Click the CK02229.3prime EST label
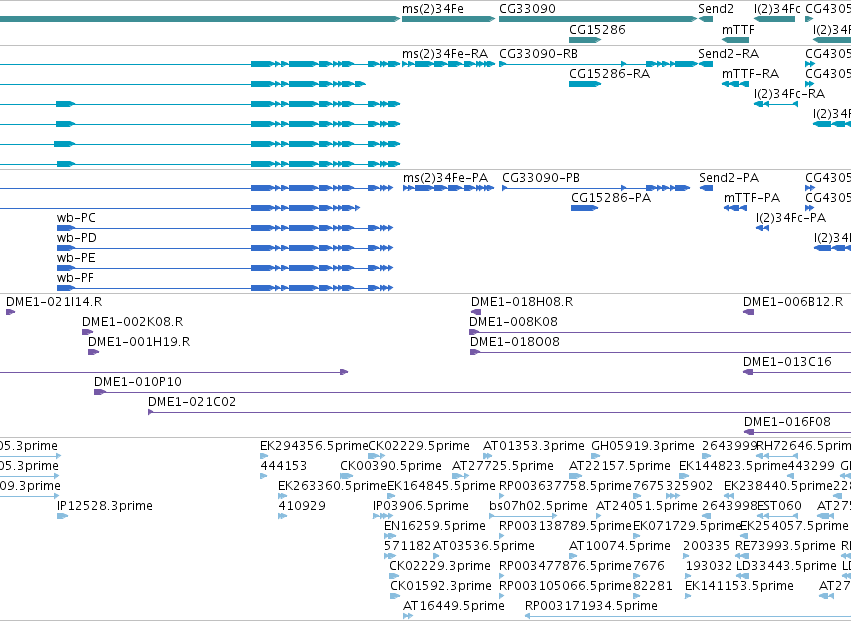The image size is (851, 621). click(x=440, y=566)
